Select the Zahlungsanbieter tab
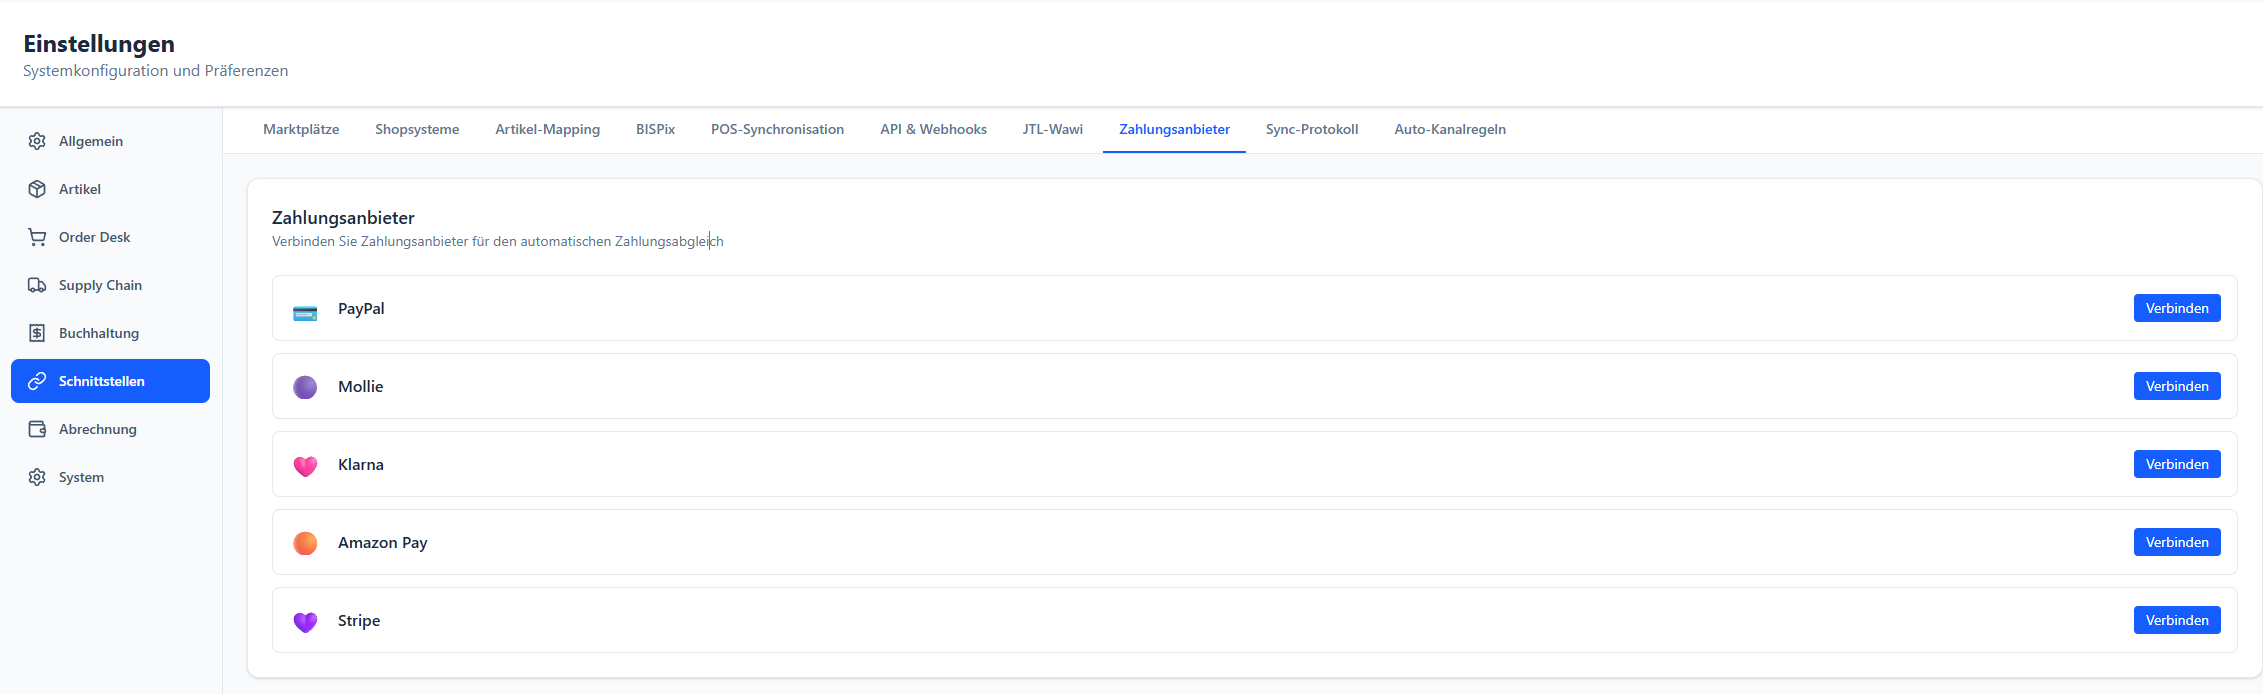The height and width of the screenshot is (694, 2263). point(1174,129)
